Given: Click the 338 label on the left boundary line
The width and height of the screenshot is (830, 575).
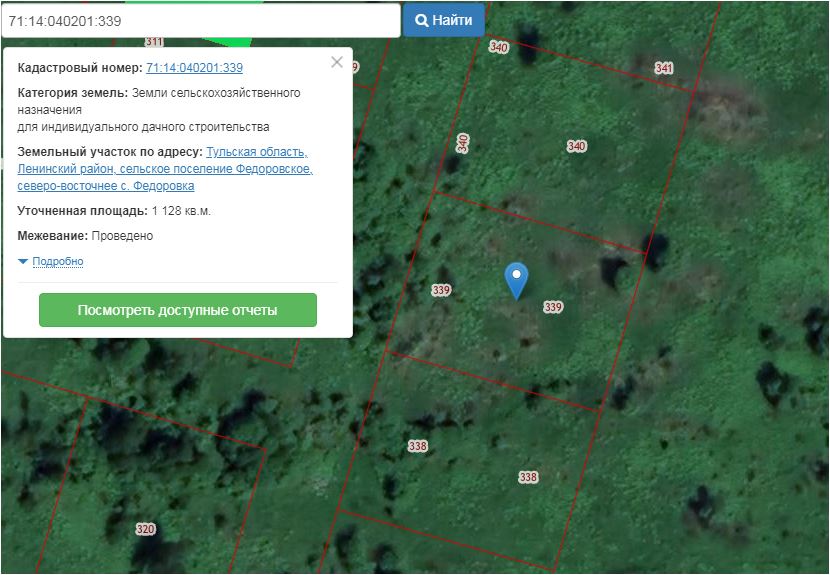Looking at the screenshot, I should click(418, 445).
